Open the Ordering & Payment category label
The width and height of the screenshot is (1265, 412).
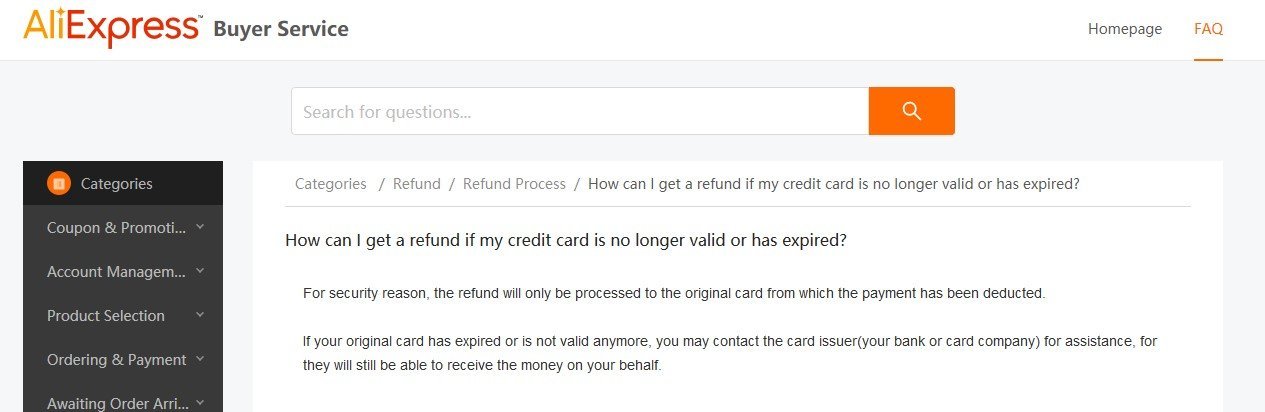point(116,360)
